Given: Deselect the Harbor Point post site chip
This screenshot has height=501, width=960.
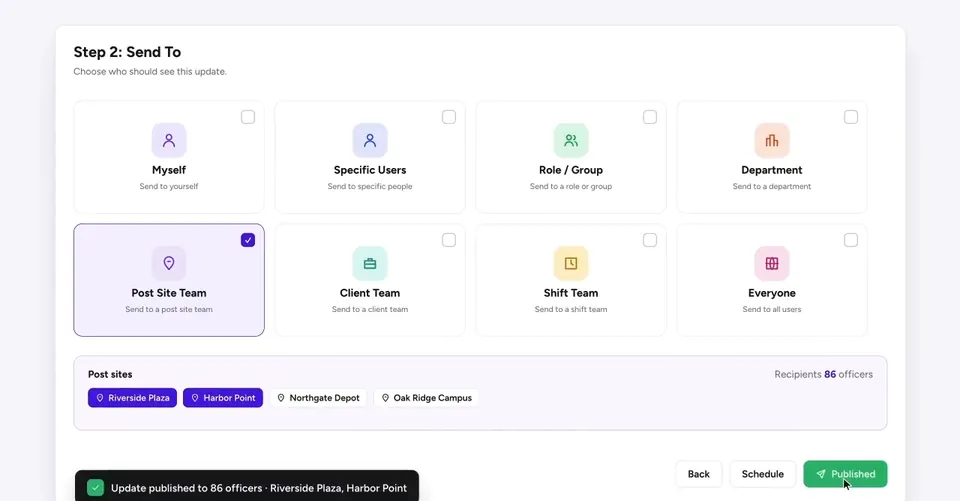Looking at the screenshot, I should pyautogui.click(x=223, y=398).
